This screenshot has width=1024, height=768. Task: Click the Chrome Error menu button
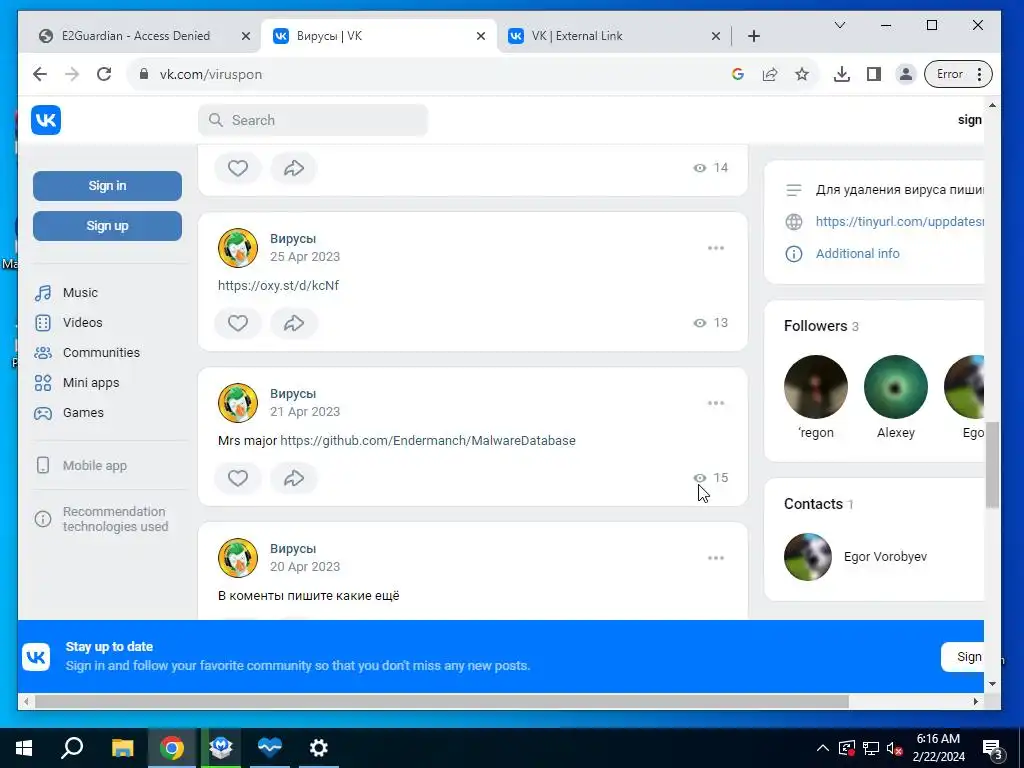pyautogui.click(x=958, y=74)
